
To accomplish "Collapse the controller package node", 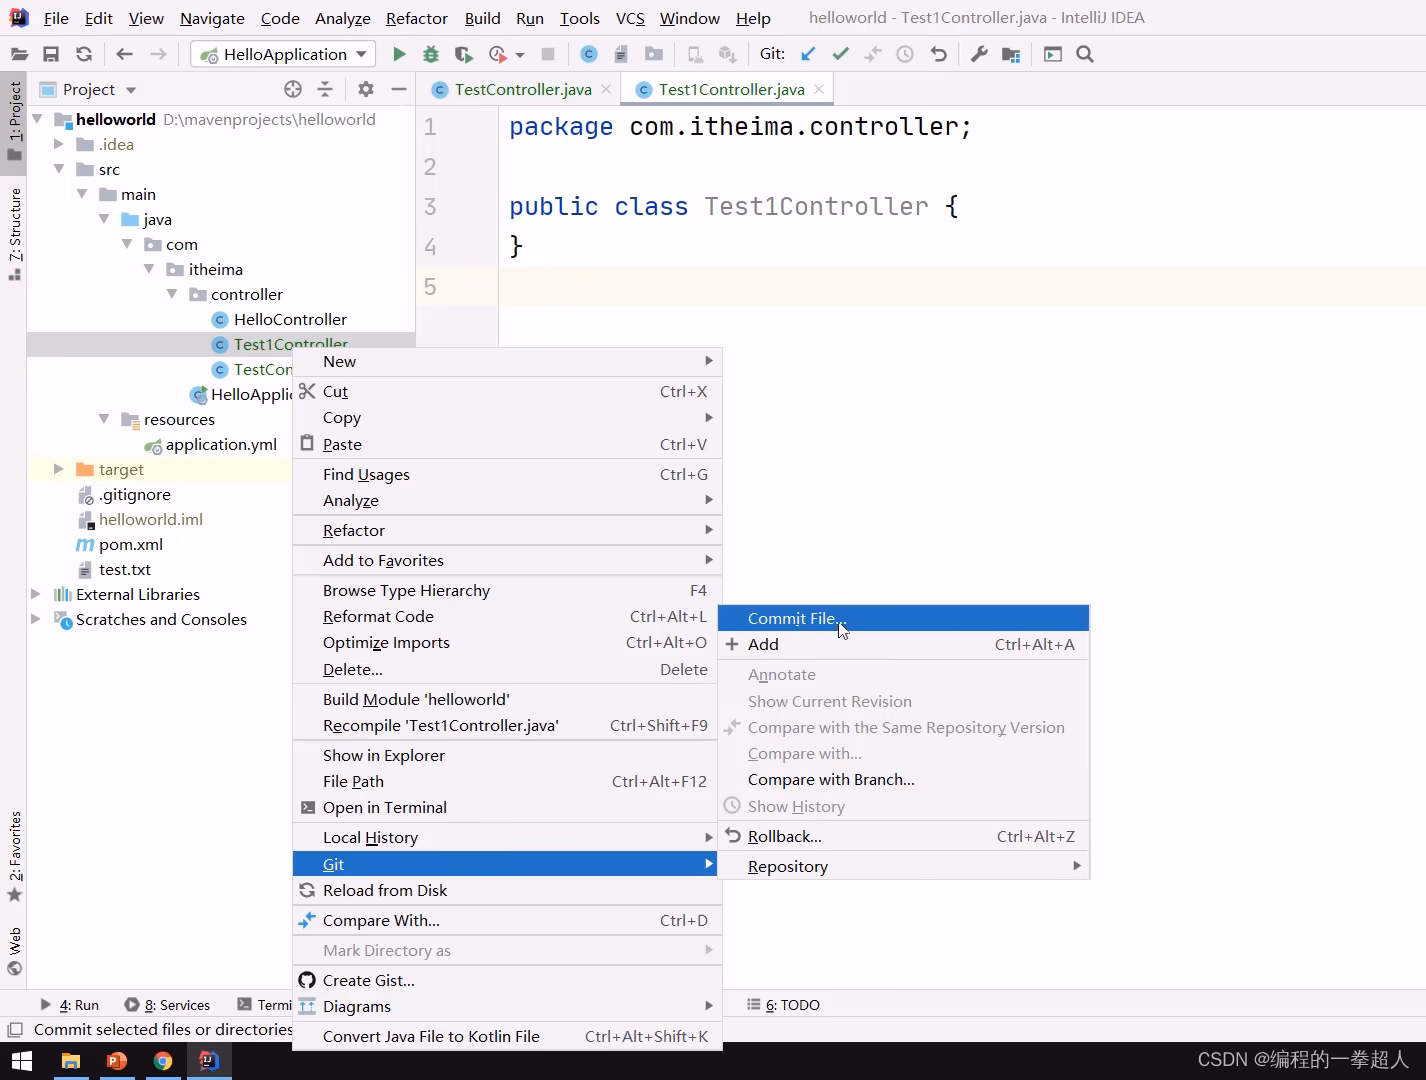I will point(172,294).
